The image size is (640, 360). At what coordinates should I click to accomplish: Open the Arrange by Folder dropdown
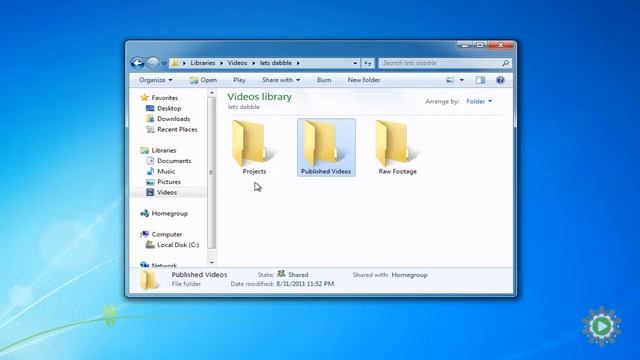coord(479,101)
